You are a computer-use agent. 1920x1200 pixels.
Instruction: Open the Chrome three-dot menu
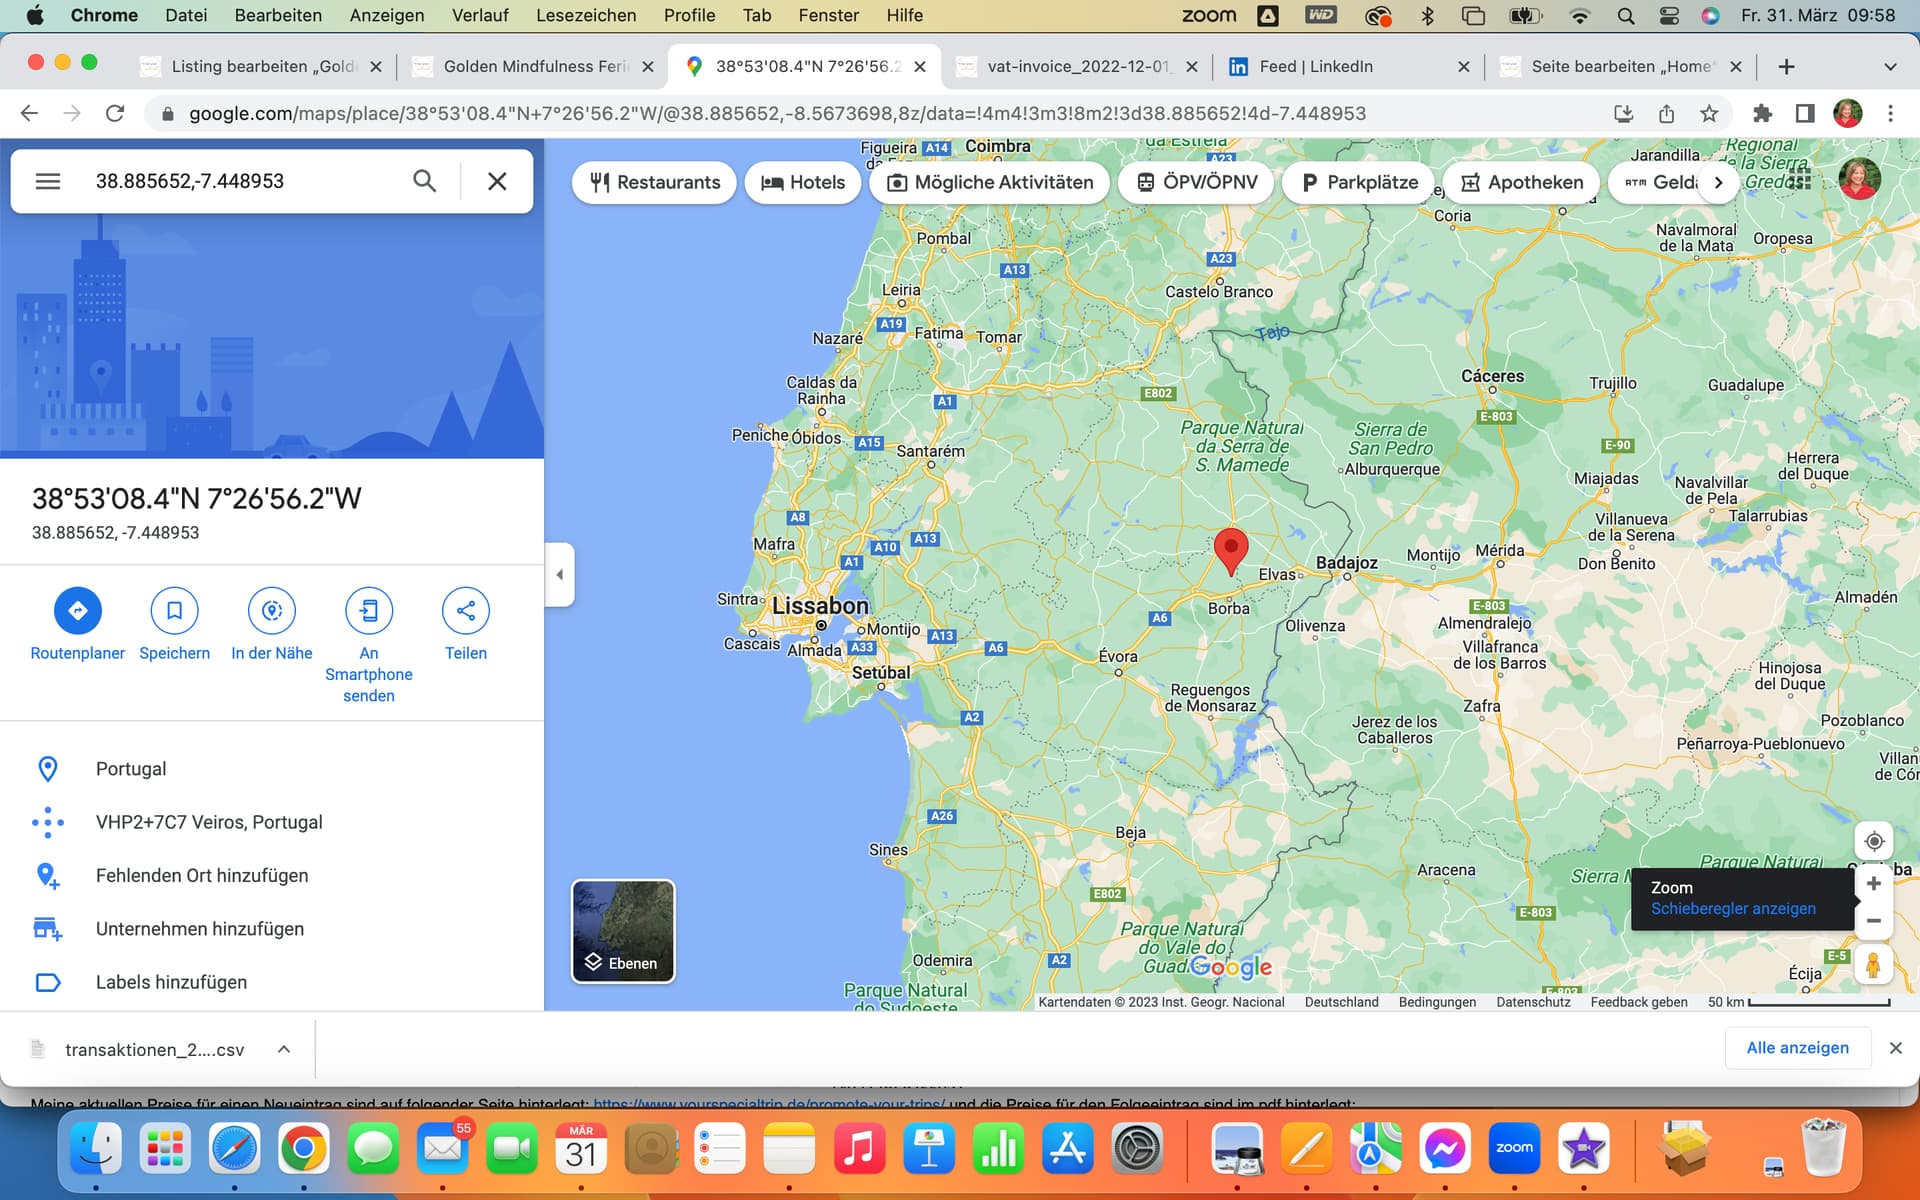(1890, 113)
